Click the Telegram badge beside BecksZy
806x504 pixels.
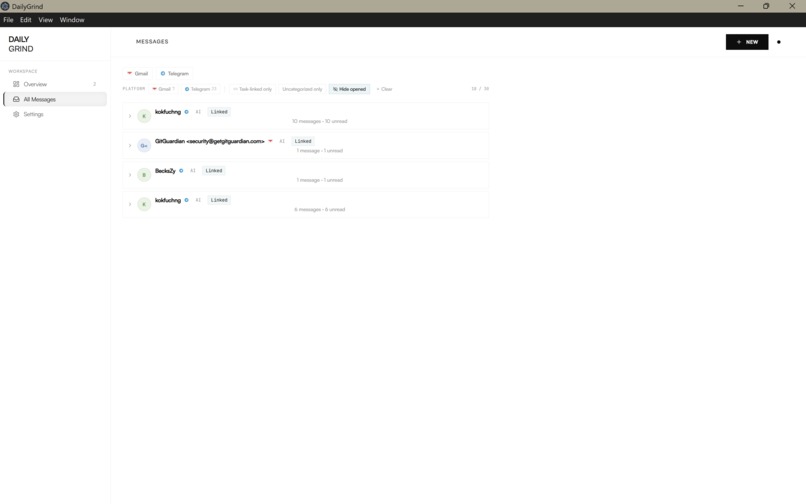pyautogui.click(x=181, y=170)
